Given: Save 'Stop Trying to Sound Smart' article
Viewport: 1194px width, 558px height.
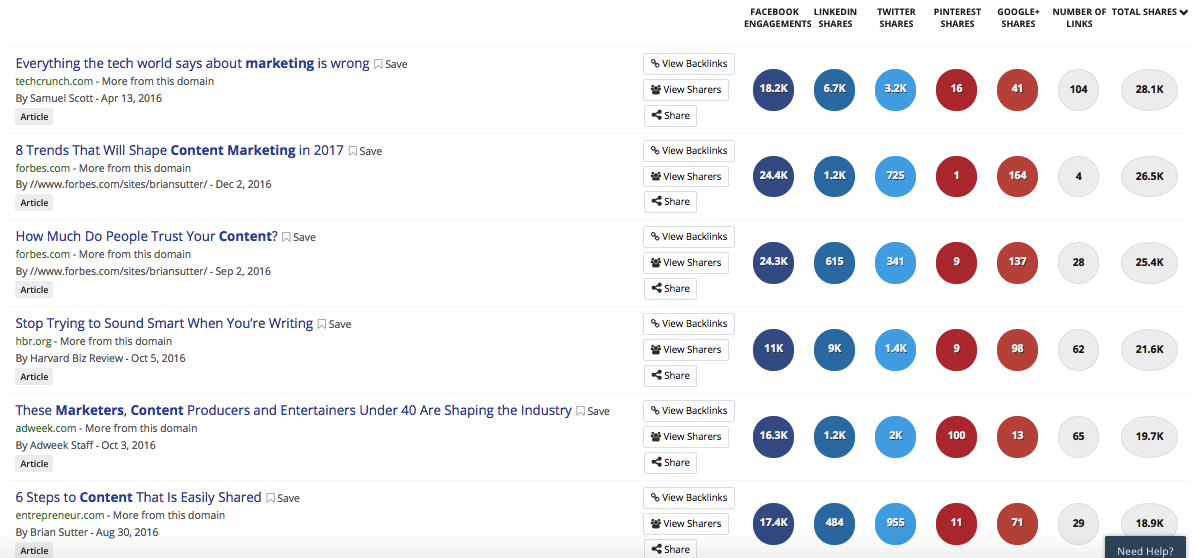Looking at the screenshot, I should point(334,324).
